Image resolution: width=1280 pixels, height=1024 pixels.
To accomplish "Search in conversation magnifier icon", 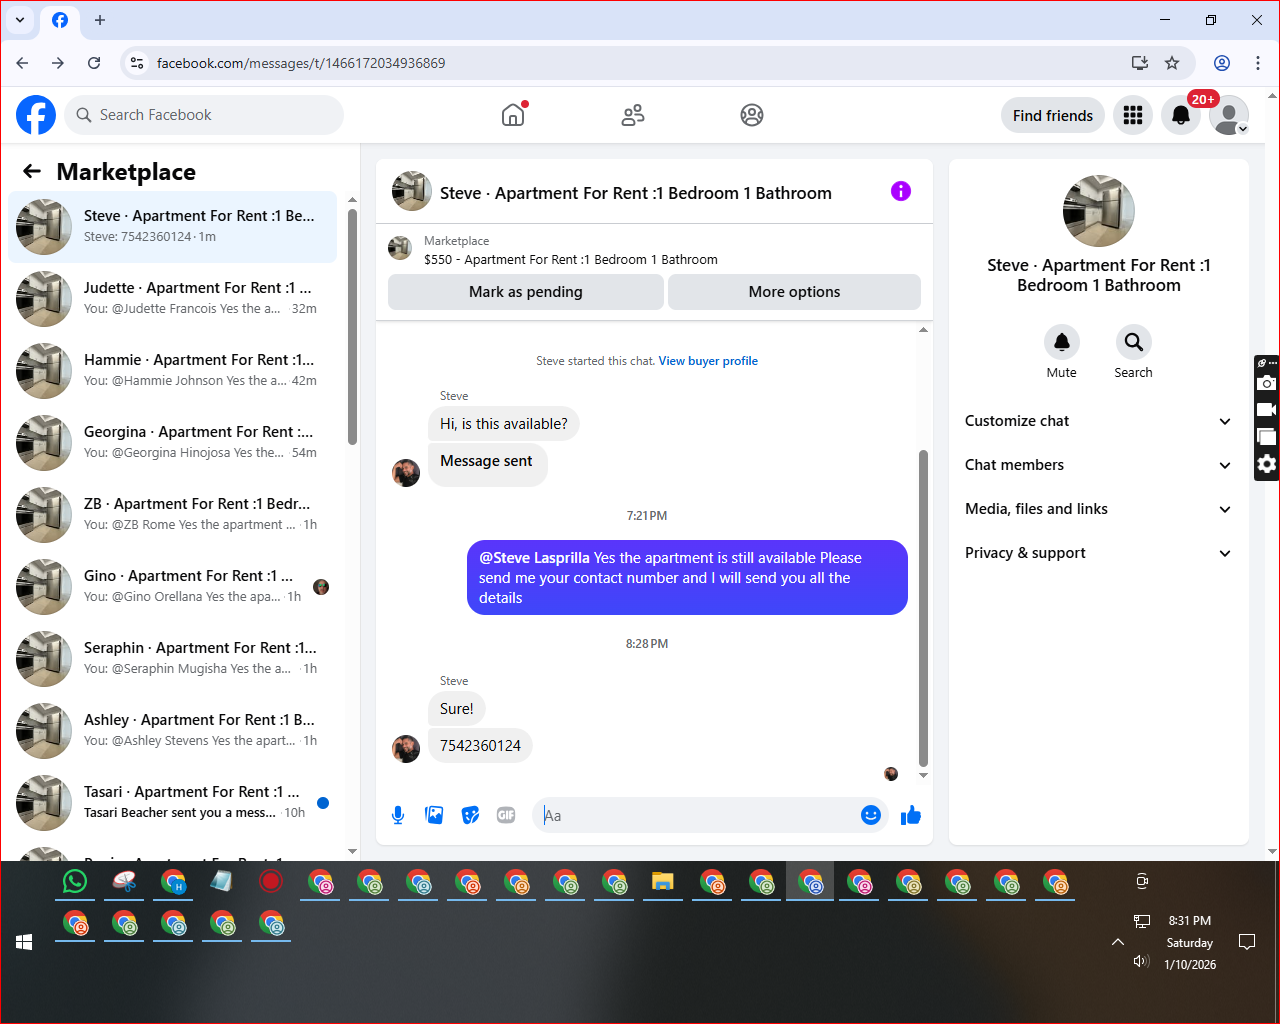I will click(1134, 342).
